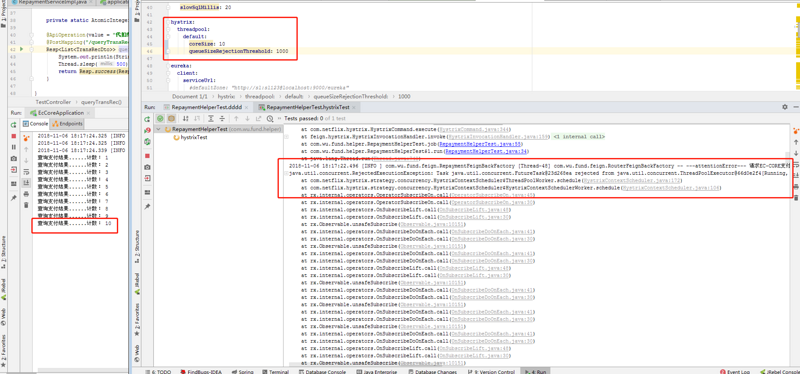Close RepaymentHelperTest.dddd run tab
Image resolution: width=800 pixels, height=374 pixels.
[247, 107]
